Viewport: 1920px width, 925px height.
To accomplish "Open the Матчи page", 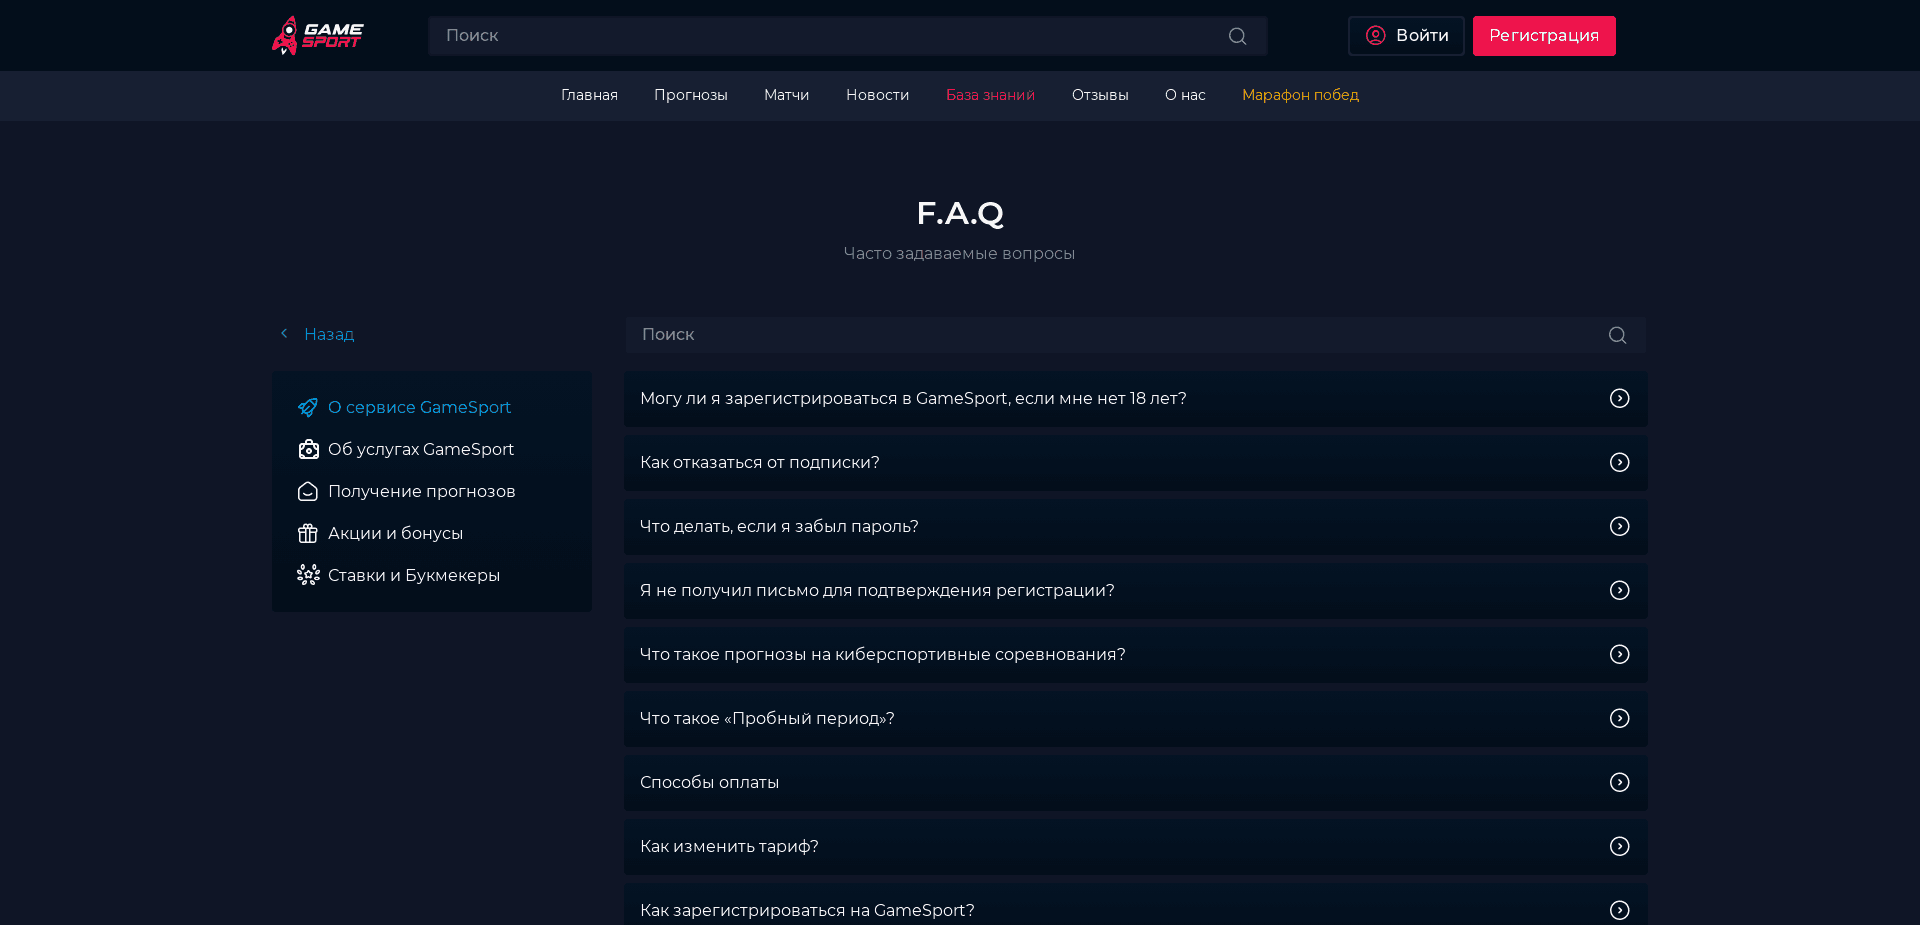I will coord(786,95).
